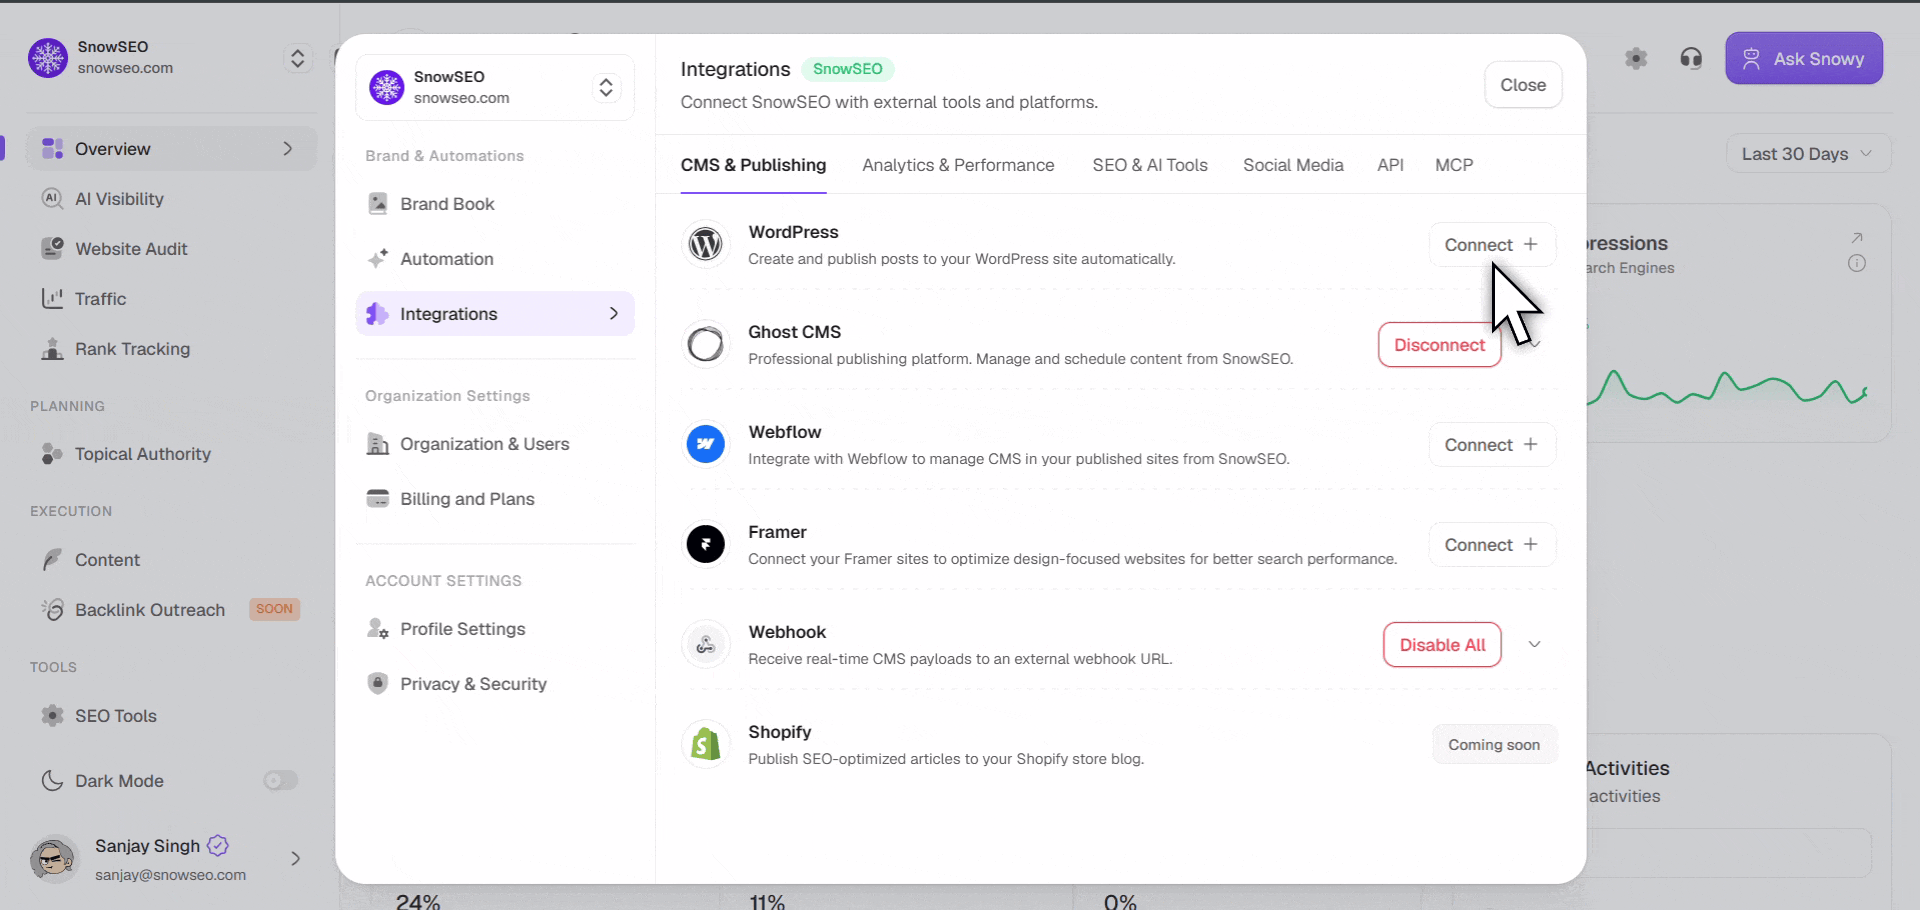
Task: Click the Billing and Plans card icon
Action: [378, 499]
